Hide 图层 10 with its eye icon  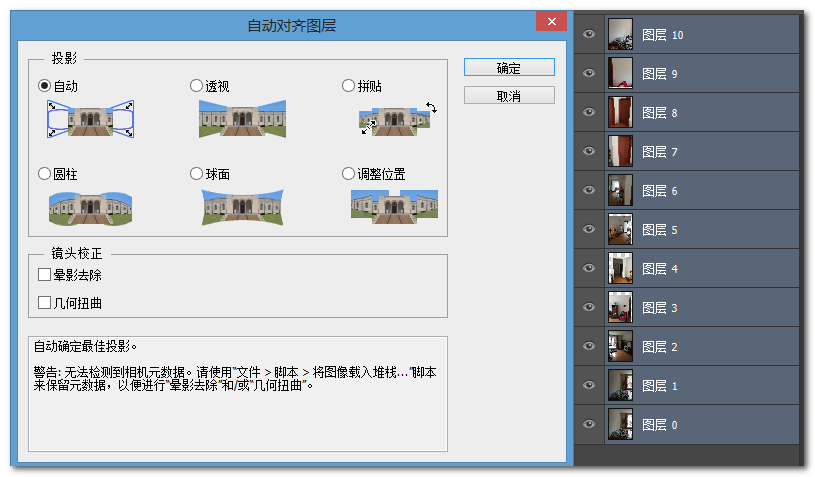coord(589,34)
